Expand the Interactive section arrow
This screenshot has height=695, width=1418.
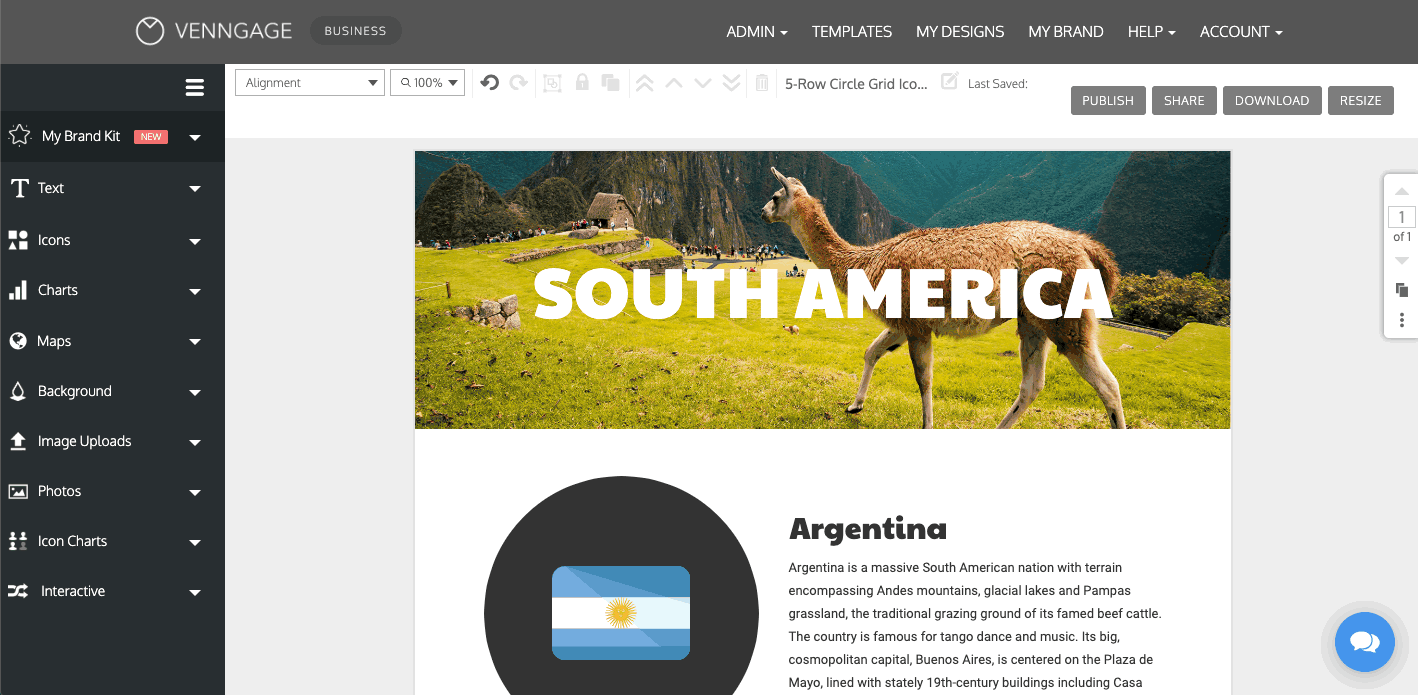(195, 592)
